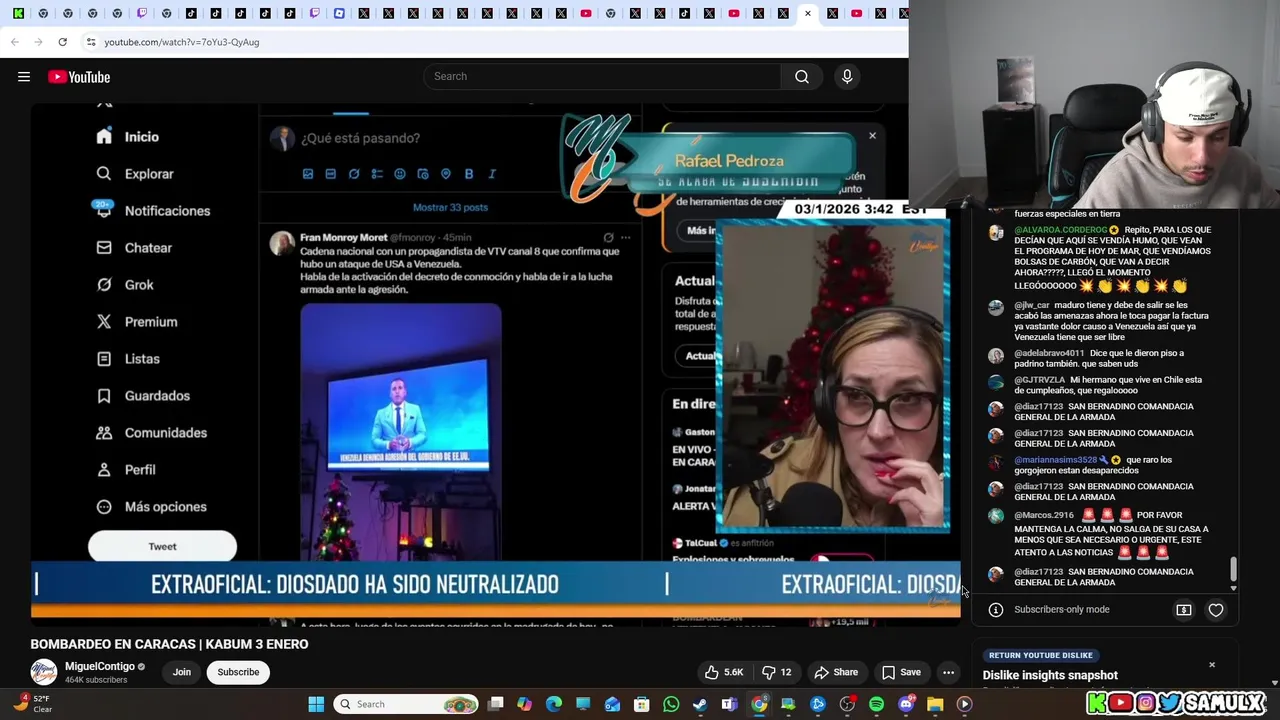Dislike the video showing 12 dislikes
This screenshot has width=1280, height=720.
(x=777, y=672)
